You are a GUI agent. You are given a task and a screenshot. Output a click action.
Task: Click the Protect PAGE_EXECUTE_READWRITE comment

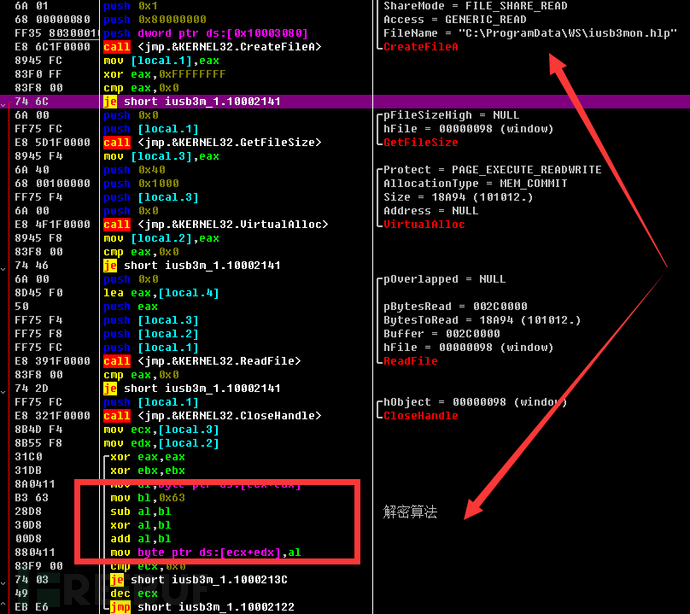click(492, 170)
